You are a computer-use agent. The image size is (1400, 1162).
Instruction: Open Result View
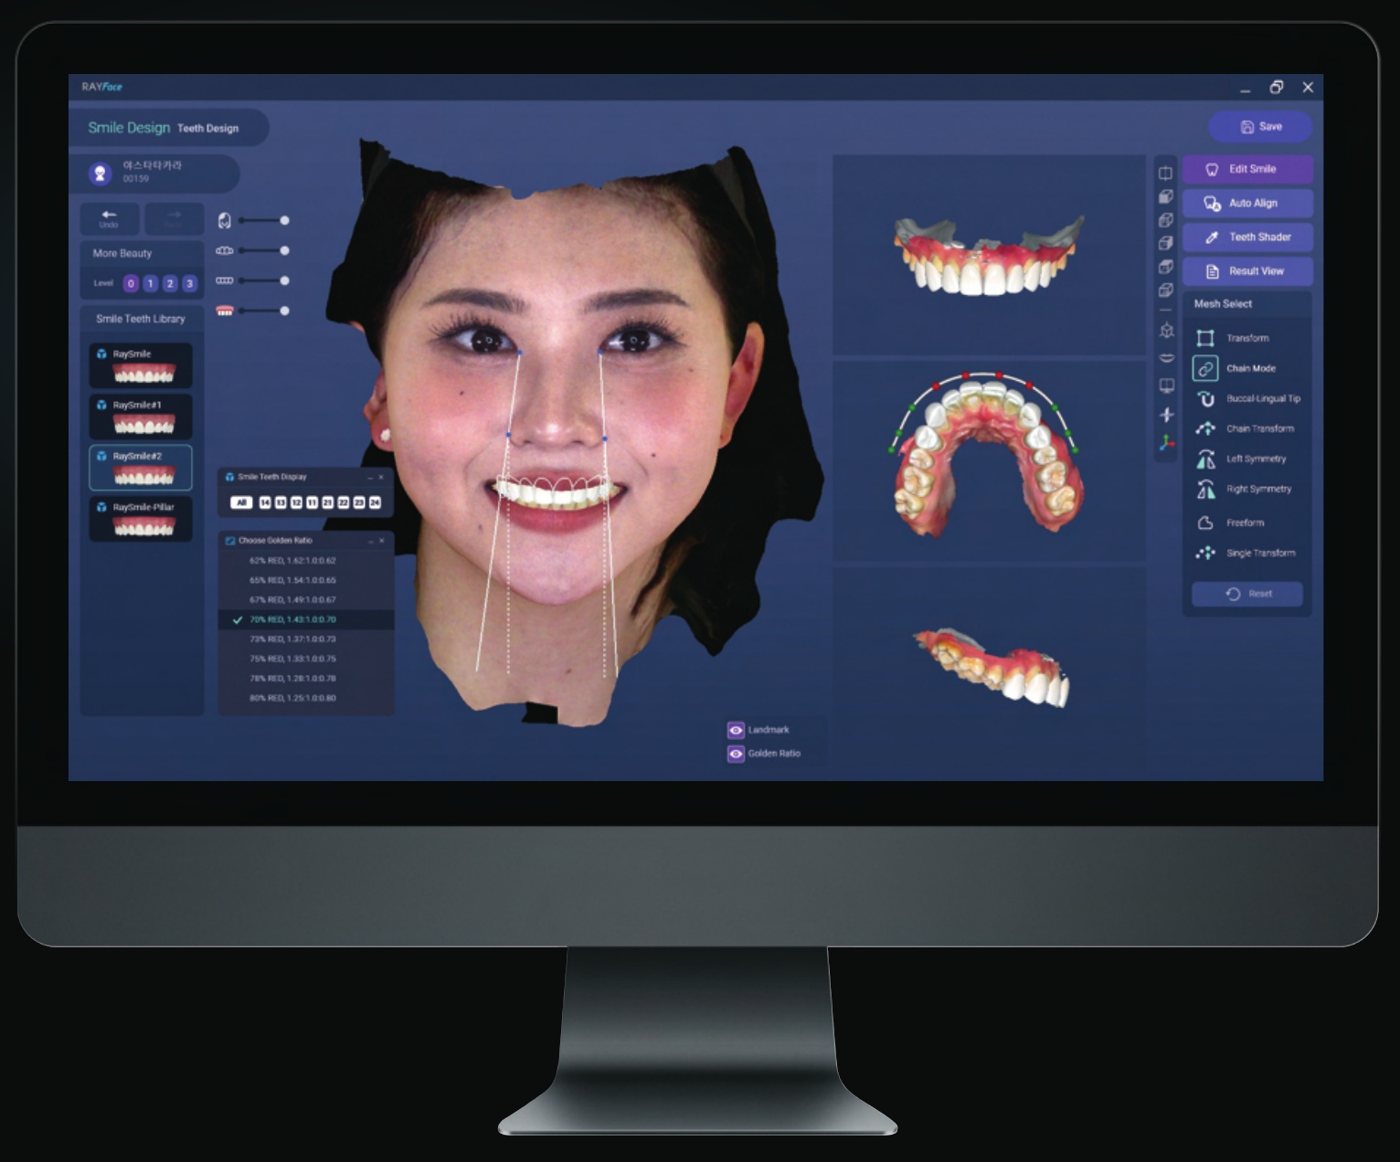tap(1247, 271)
